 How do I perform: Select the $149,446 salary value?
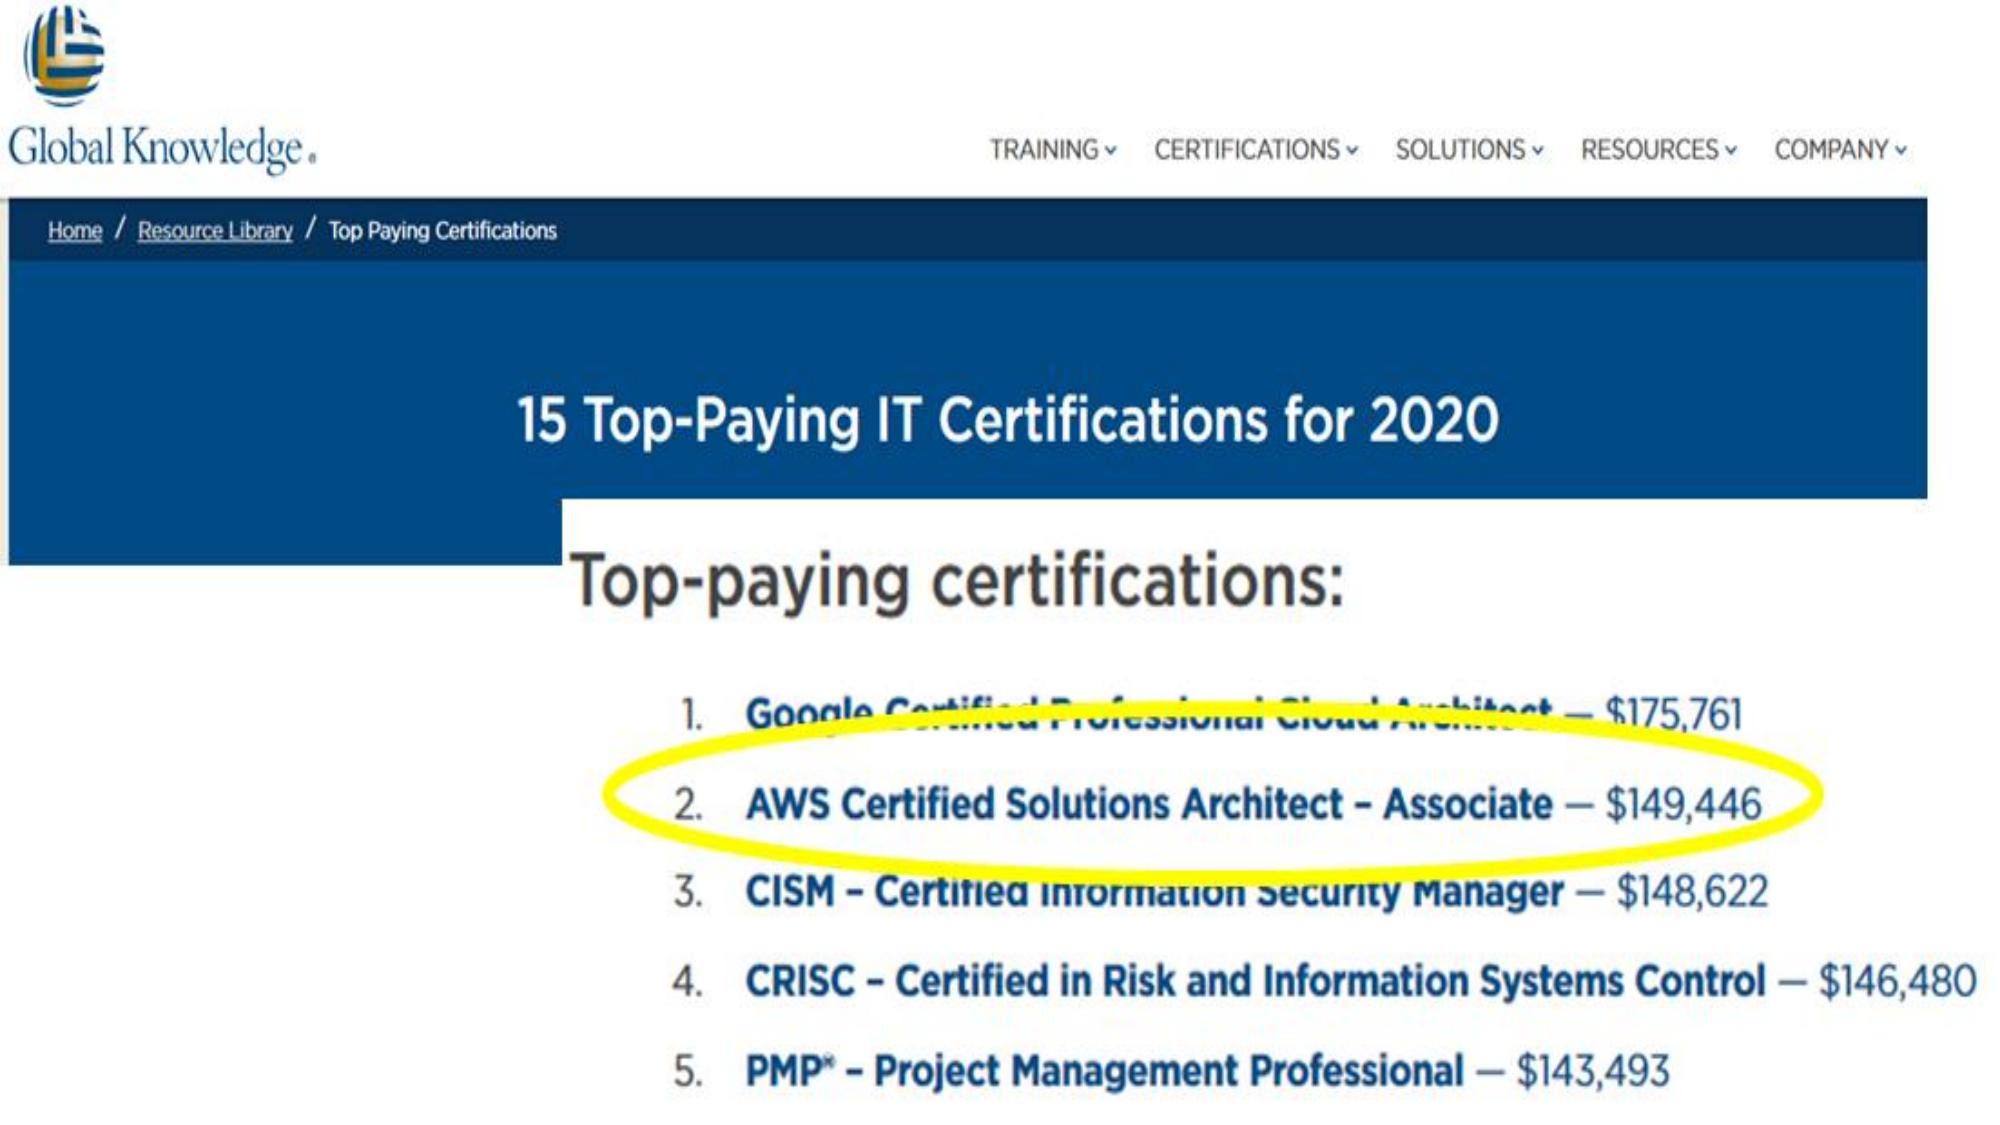pos(1683,804)
